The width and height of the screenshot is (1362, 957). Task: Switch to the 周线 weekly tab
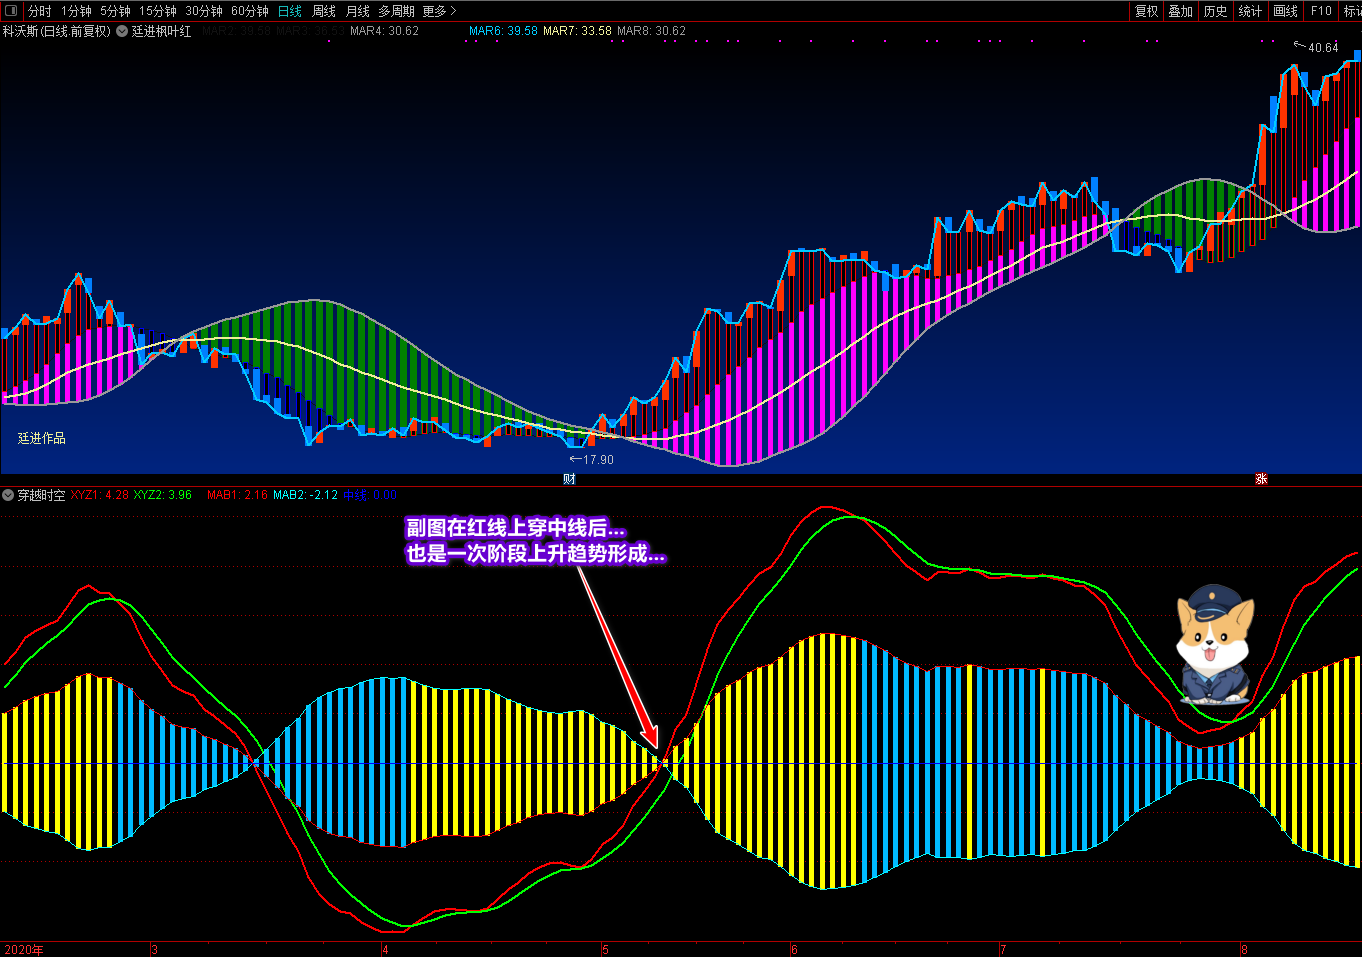pyautogui.click(x=324, y=11)
